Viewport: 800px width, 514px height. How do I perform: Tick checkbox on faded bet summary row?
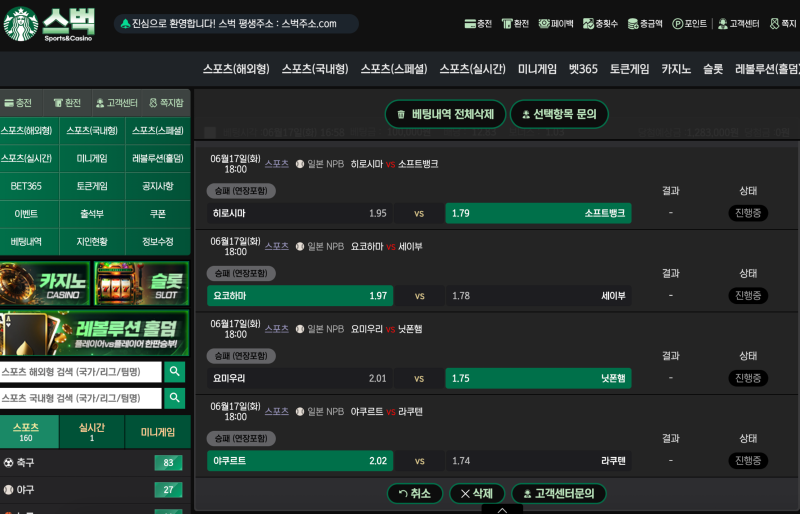click(x=210, y=133)
